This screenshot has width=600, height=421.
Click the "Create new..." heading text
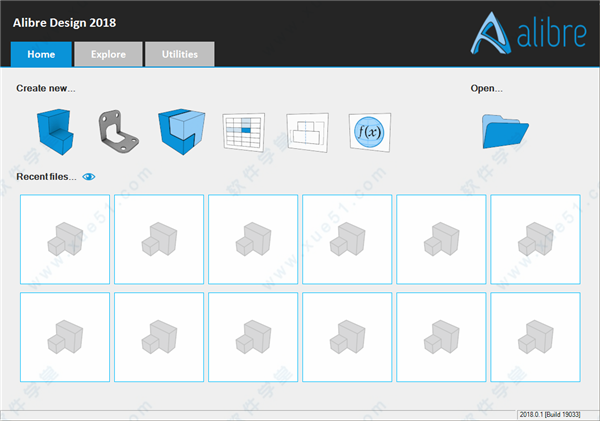(46, 88)
